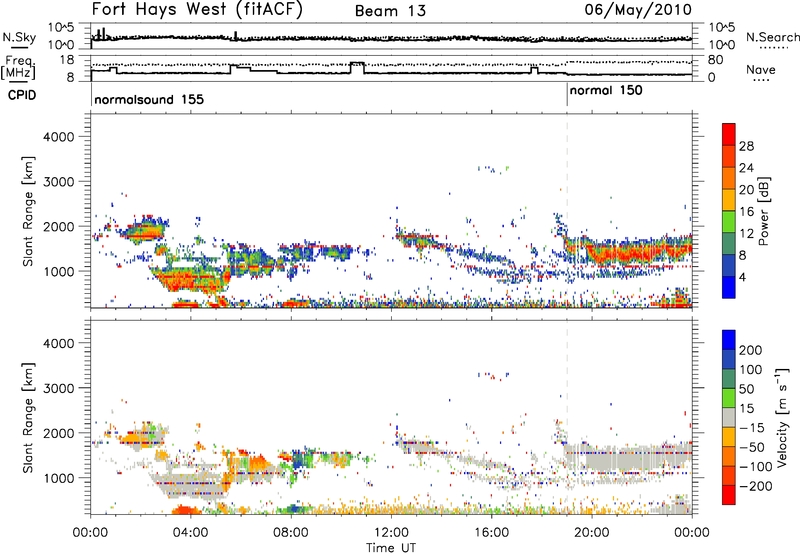Click the '12:00' time axis label
The image size is (800, 554).
(391, 533)
